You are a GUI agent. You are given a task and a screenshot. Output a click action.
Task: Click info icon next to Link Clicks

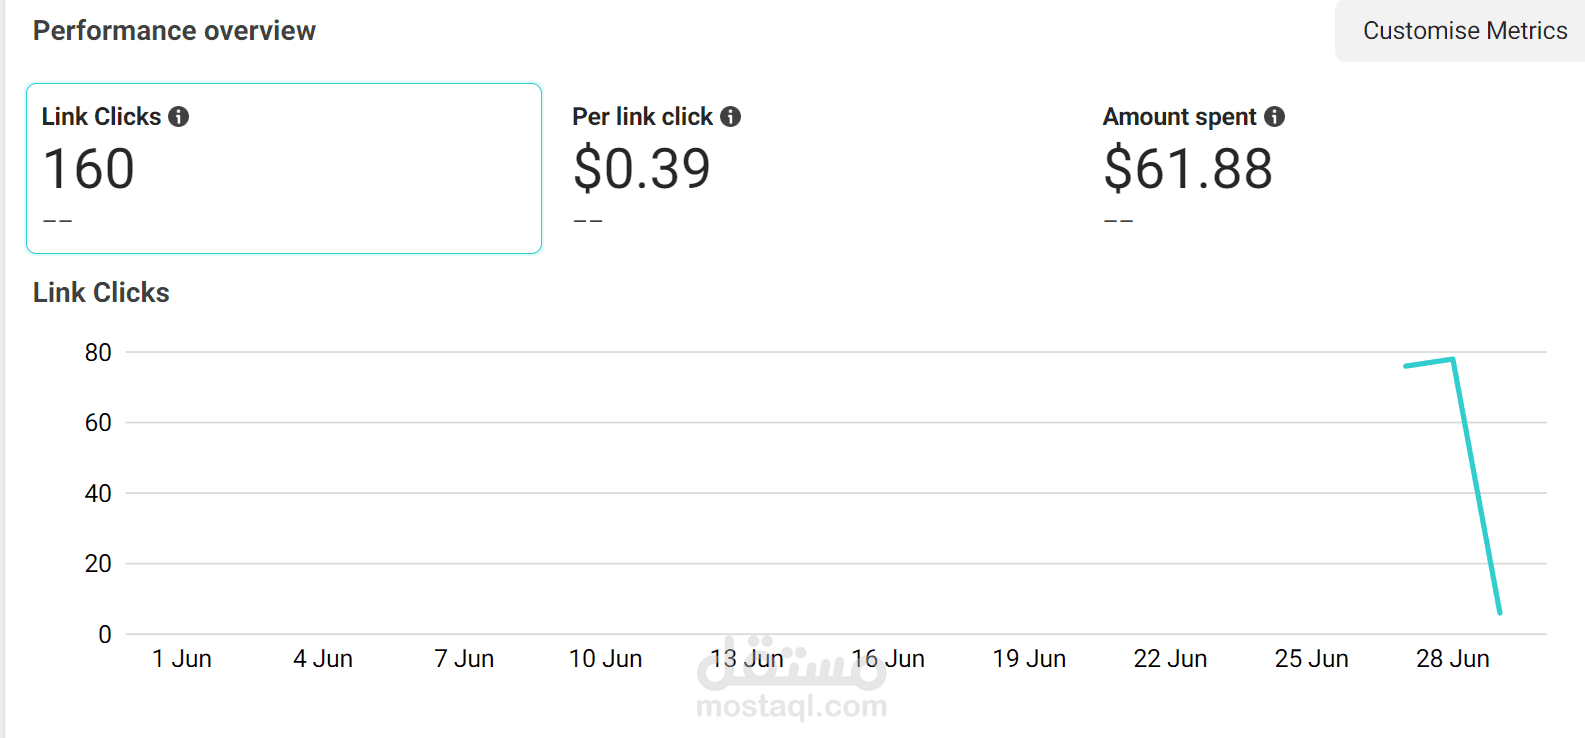pos(179,117)
